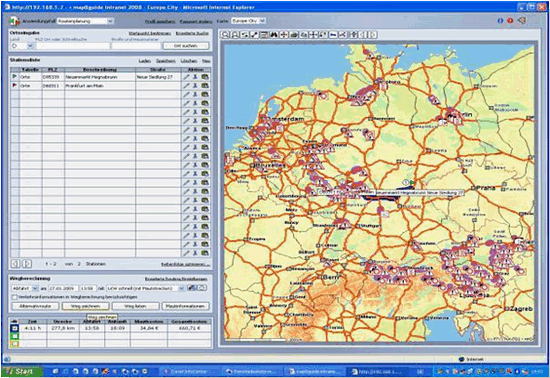Image resolution: width=550 pixels, height=378 pixels.
Task: Click the red destination flag of Frankfurt row
Action: coord(14,85)
